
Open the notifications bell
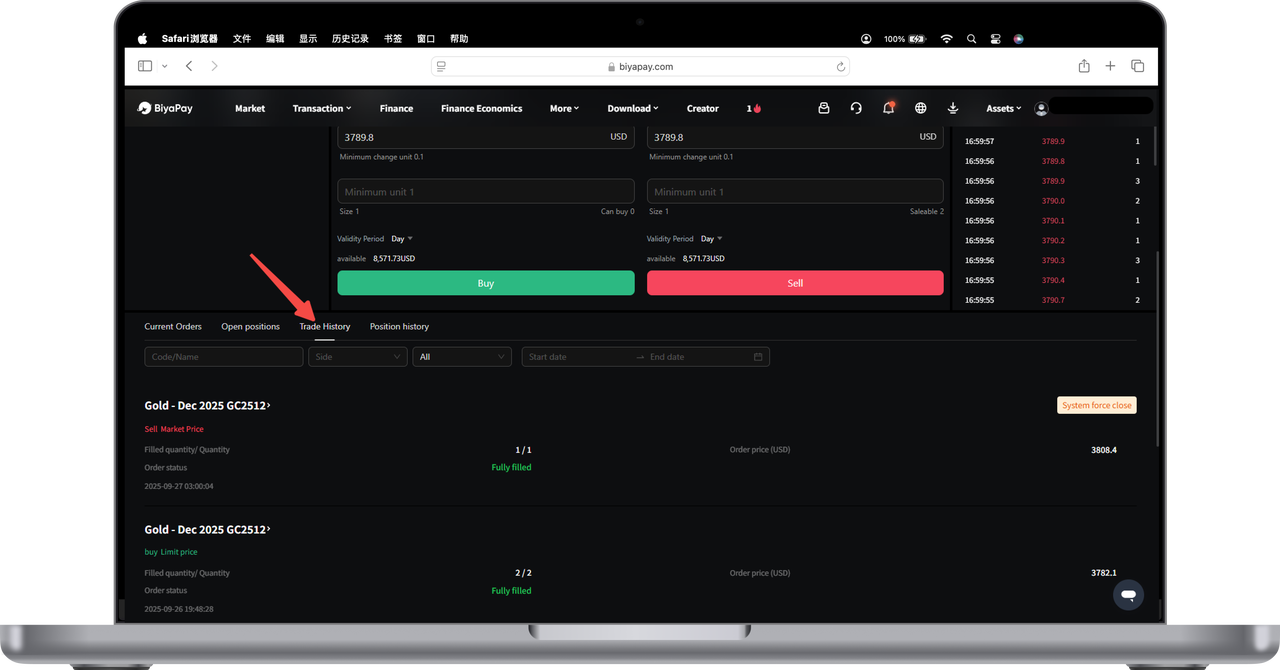(888, 108)
